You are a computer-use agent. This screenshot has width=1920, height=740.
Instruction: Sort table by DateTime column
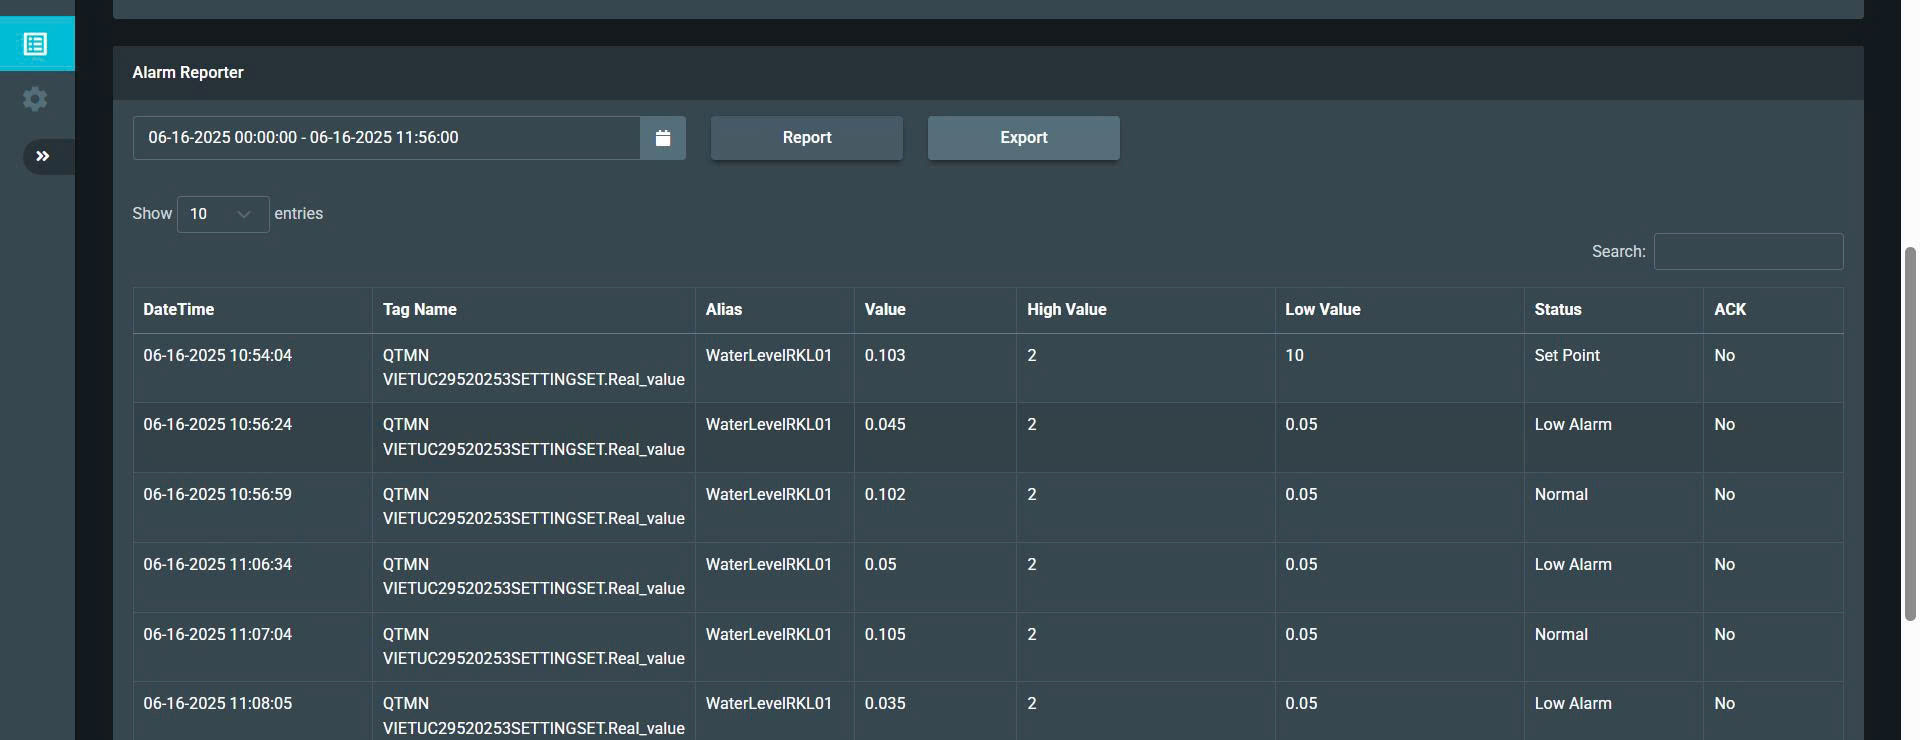click(179, 310)
